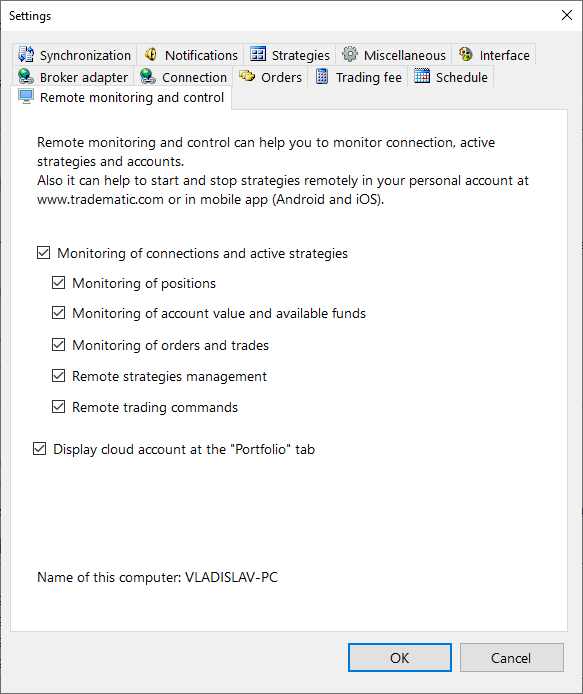
Task: Click the Schedule calendar icon
Action: pos(422,76)
